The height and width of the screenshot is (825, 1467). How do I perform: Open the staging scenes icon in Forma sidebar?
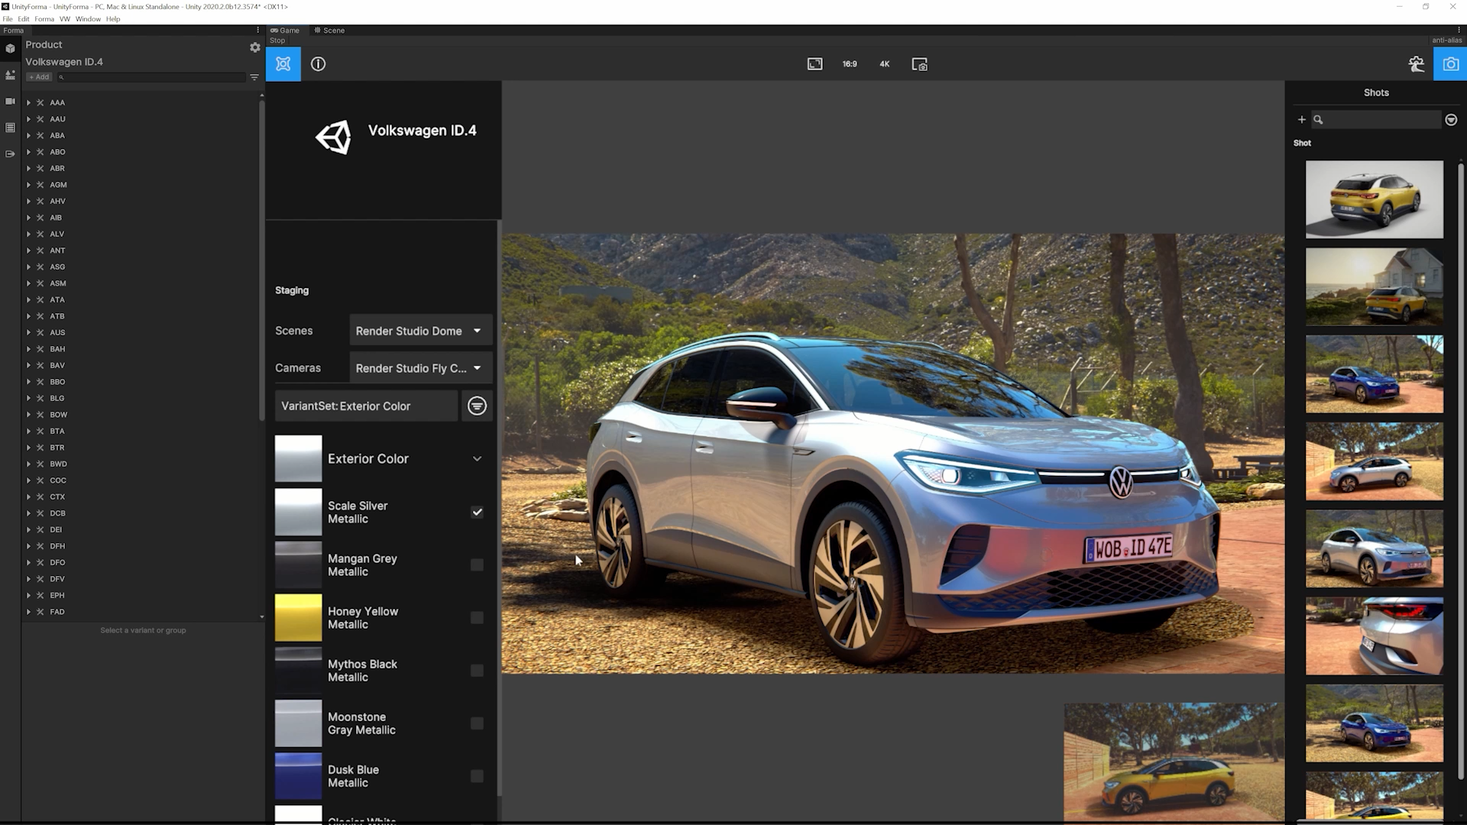coord(10,75)
